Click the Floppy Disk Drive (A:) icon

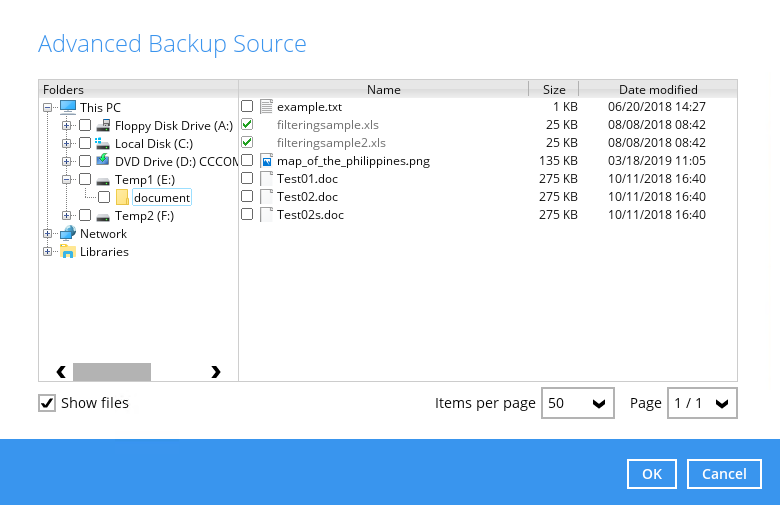[x=103, y=125]
